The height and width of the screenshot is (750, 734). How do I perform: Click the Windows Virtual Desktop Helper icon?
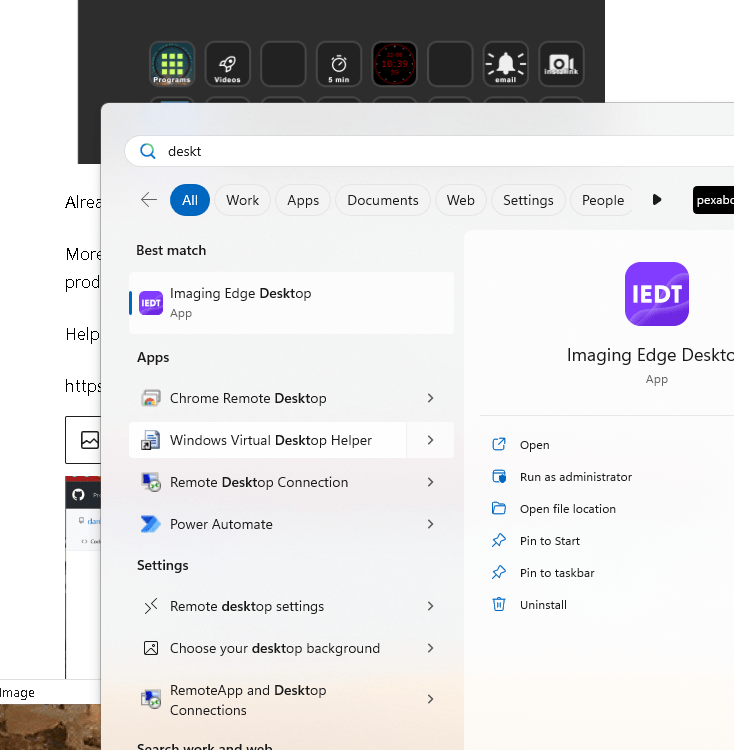151,440
